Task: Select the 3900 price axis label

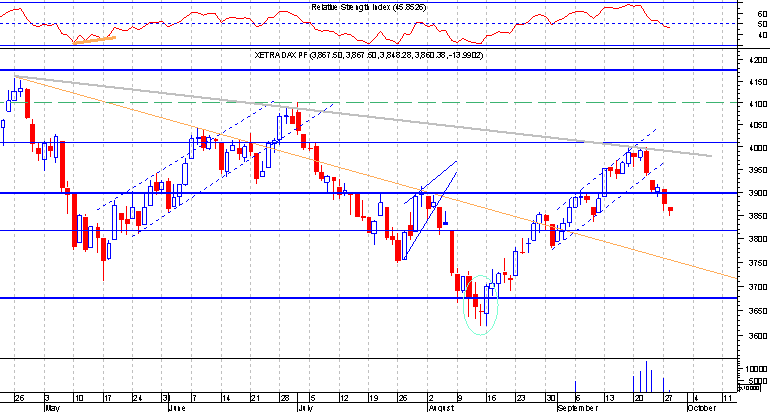Action: (x=758, y=193)
